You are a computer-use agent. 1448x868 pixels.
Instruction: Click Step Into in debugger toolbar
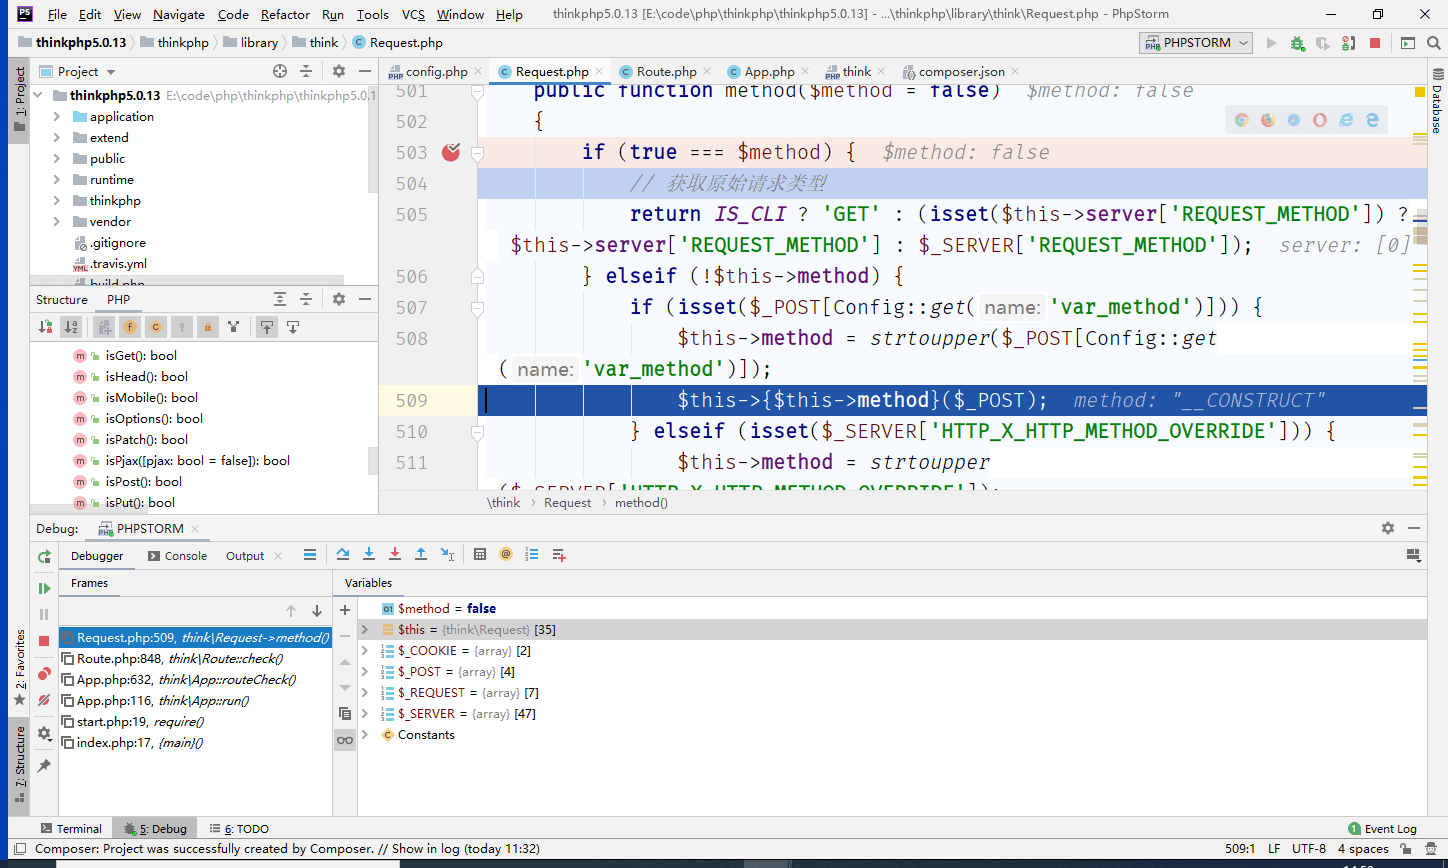pos(369,554)
